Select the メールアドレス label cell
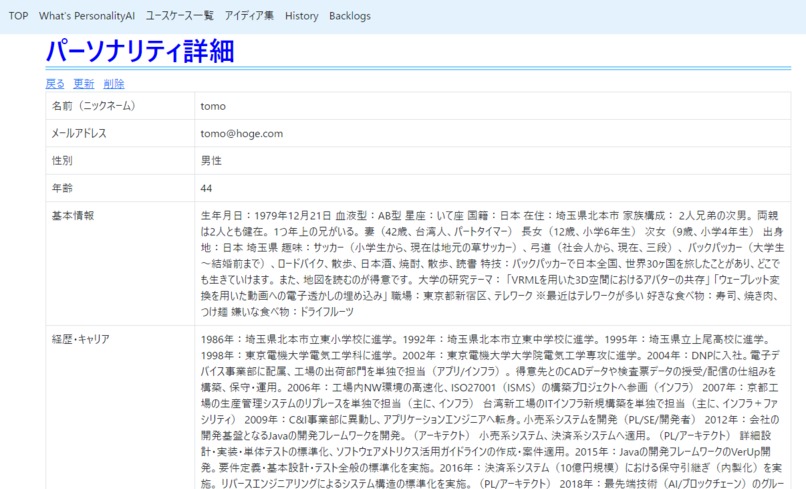This screenshot has width=806, height=489. click(x=120, y=133)
